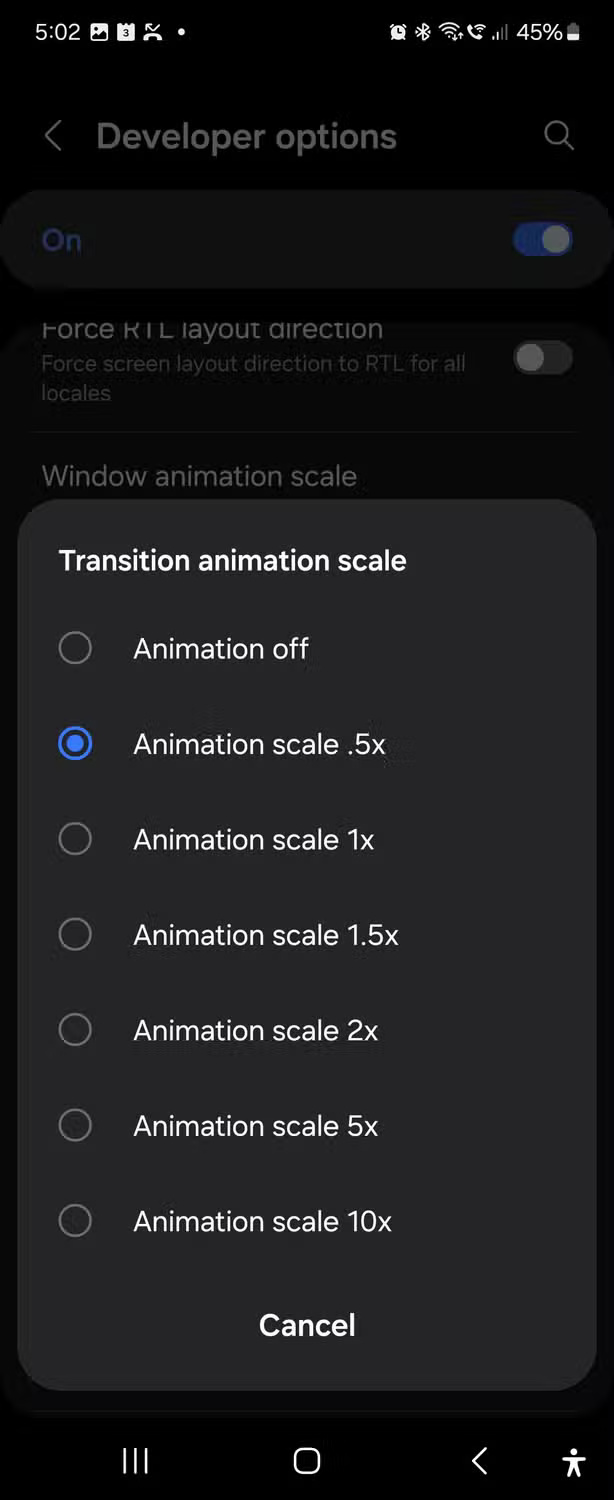
Task: Tap the Home button
Action: point(306,1461)
